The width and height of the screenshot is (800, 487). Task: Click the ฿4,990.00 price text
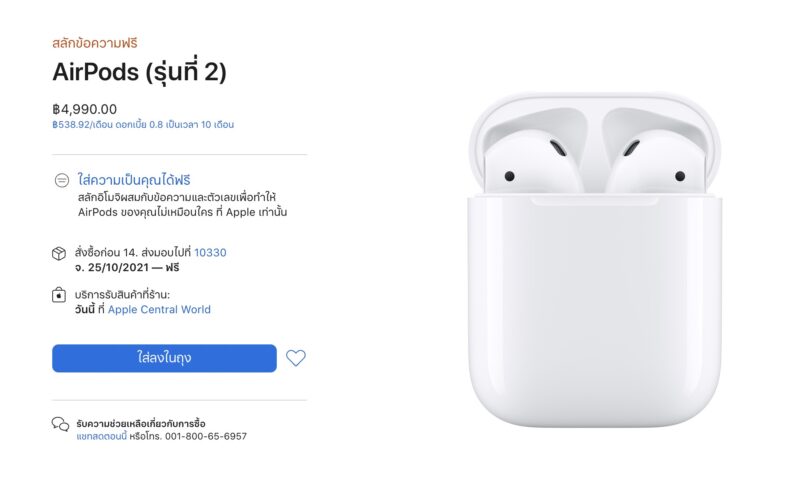click(x=85, y=109)
